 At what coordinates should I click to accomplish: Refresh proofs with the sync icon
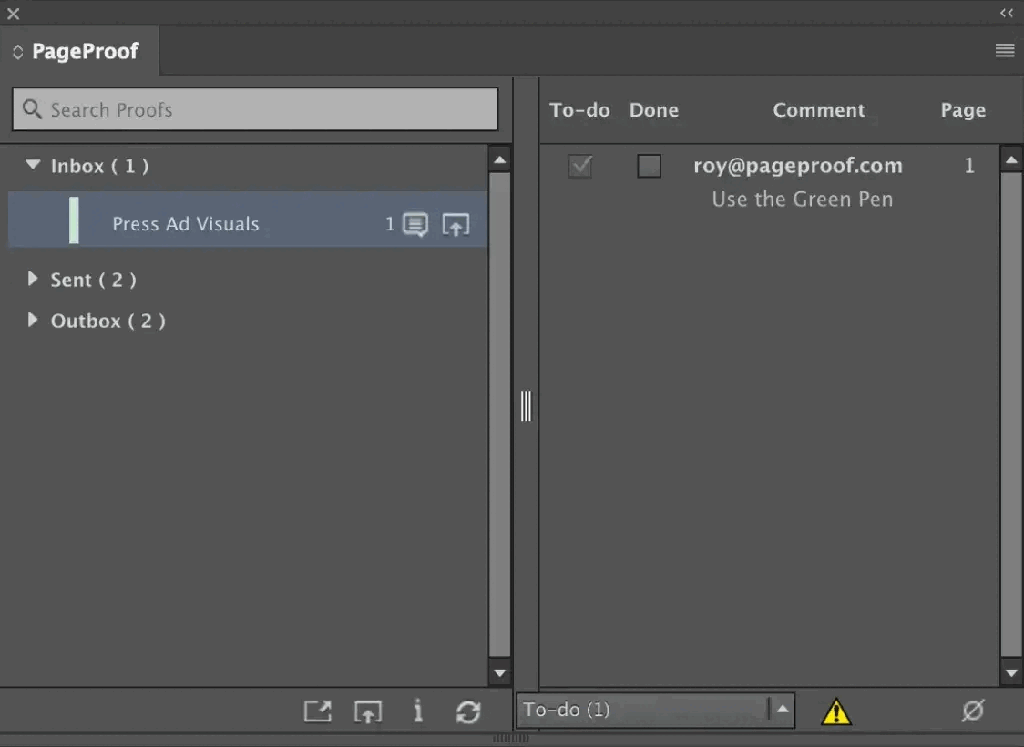click(x=468, y=711)
